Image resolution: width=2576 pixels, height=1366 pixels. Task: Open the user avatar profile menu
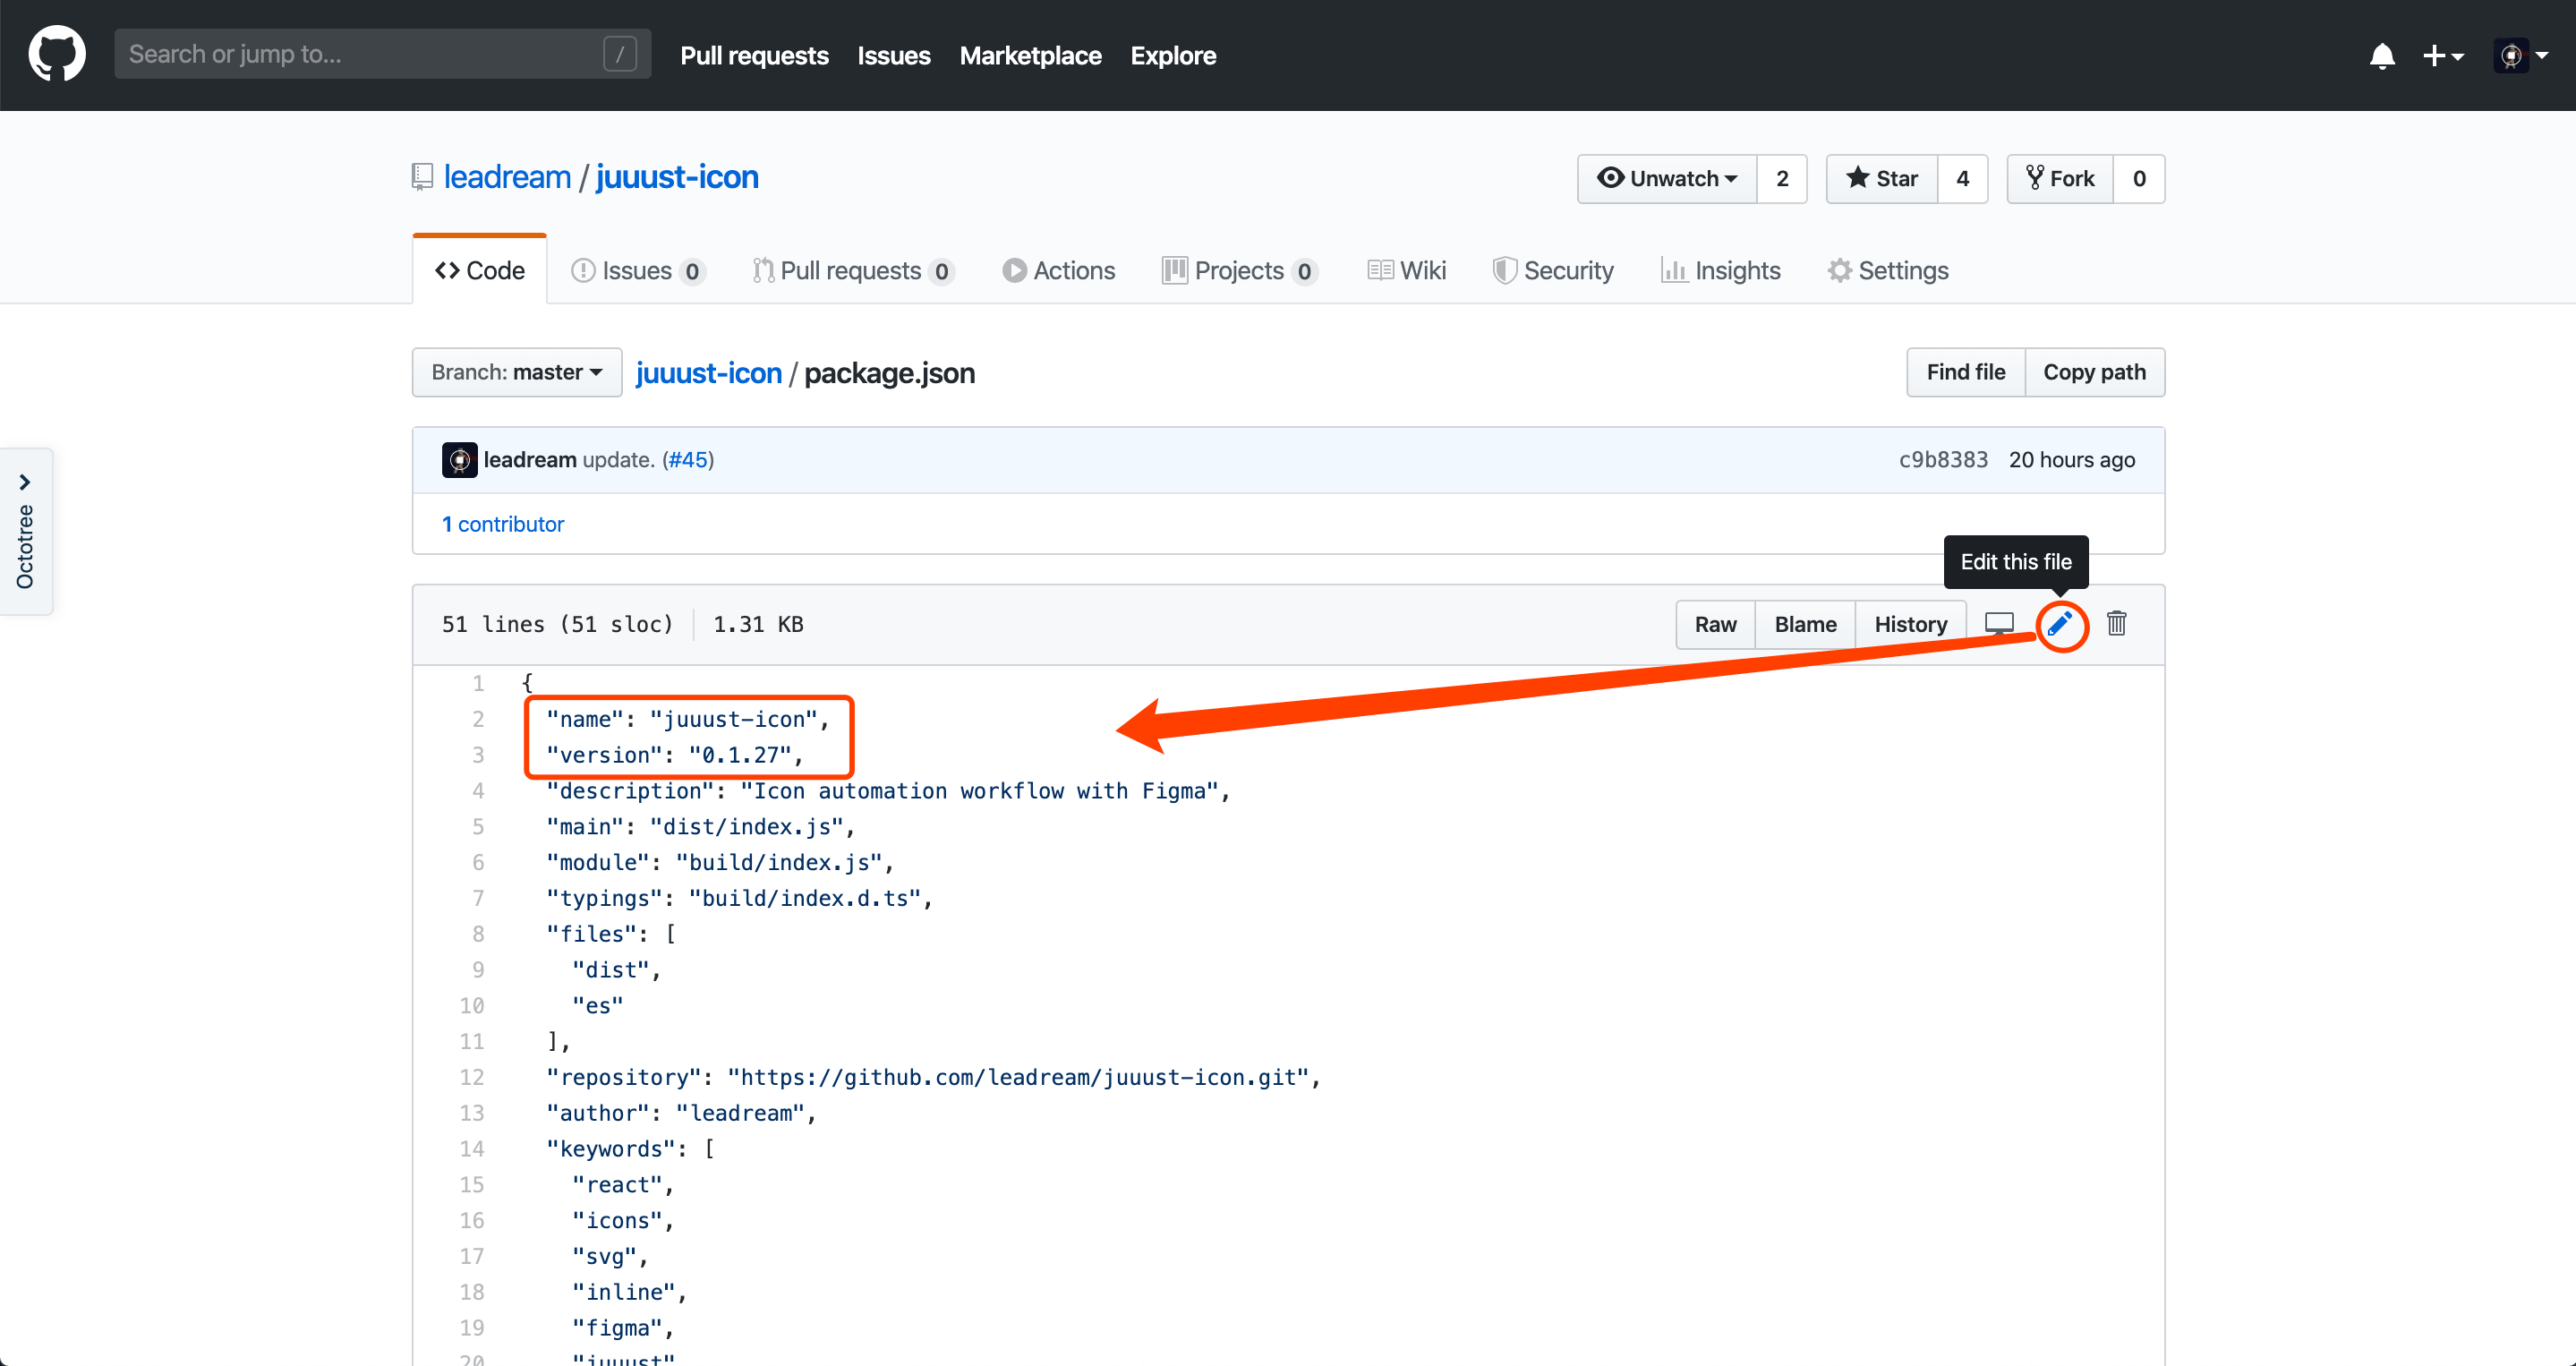point(2520,56)
